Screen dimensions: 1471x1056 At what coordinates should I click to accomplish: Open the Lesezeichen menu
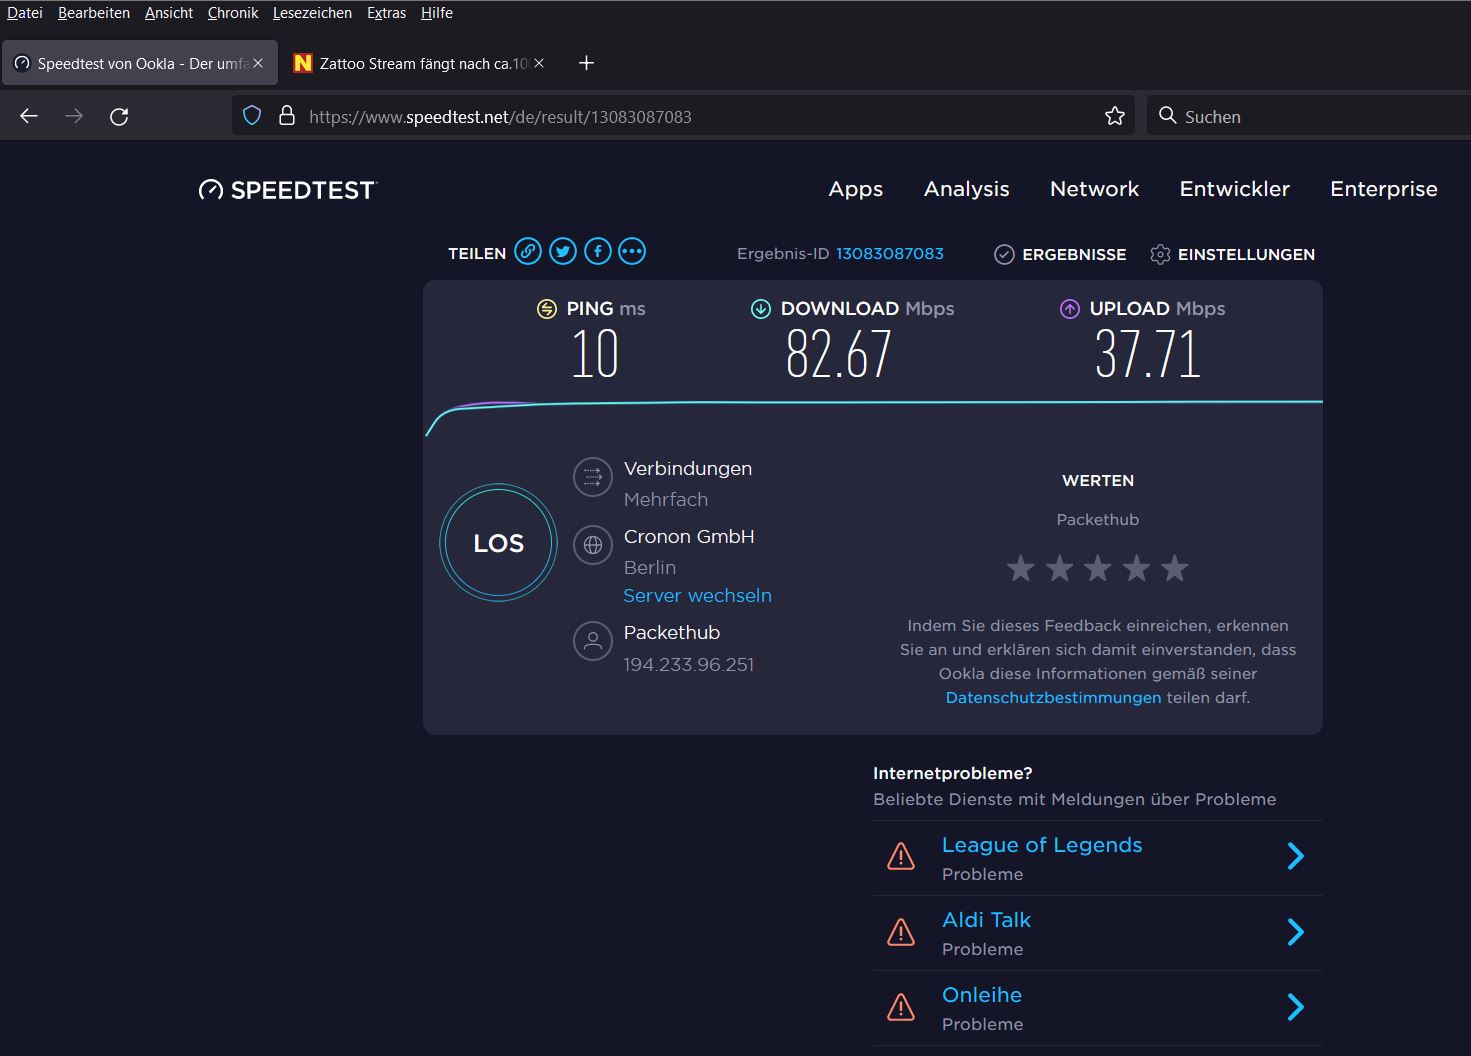point(312,13)
